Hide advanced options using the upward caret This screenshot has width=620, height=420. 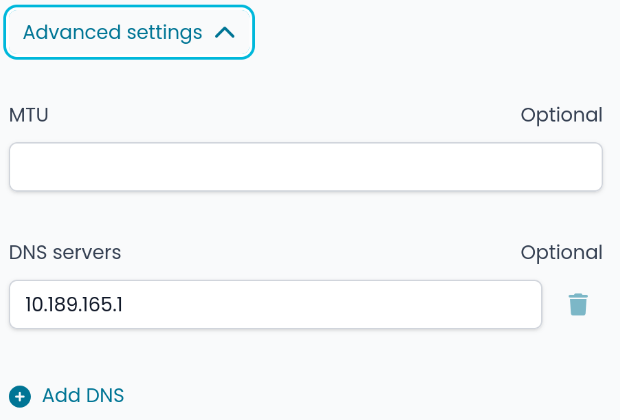click(x=225, y=33)
